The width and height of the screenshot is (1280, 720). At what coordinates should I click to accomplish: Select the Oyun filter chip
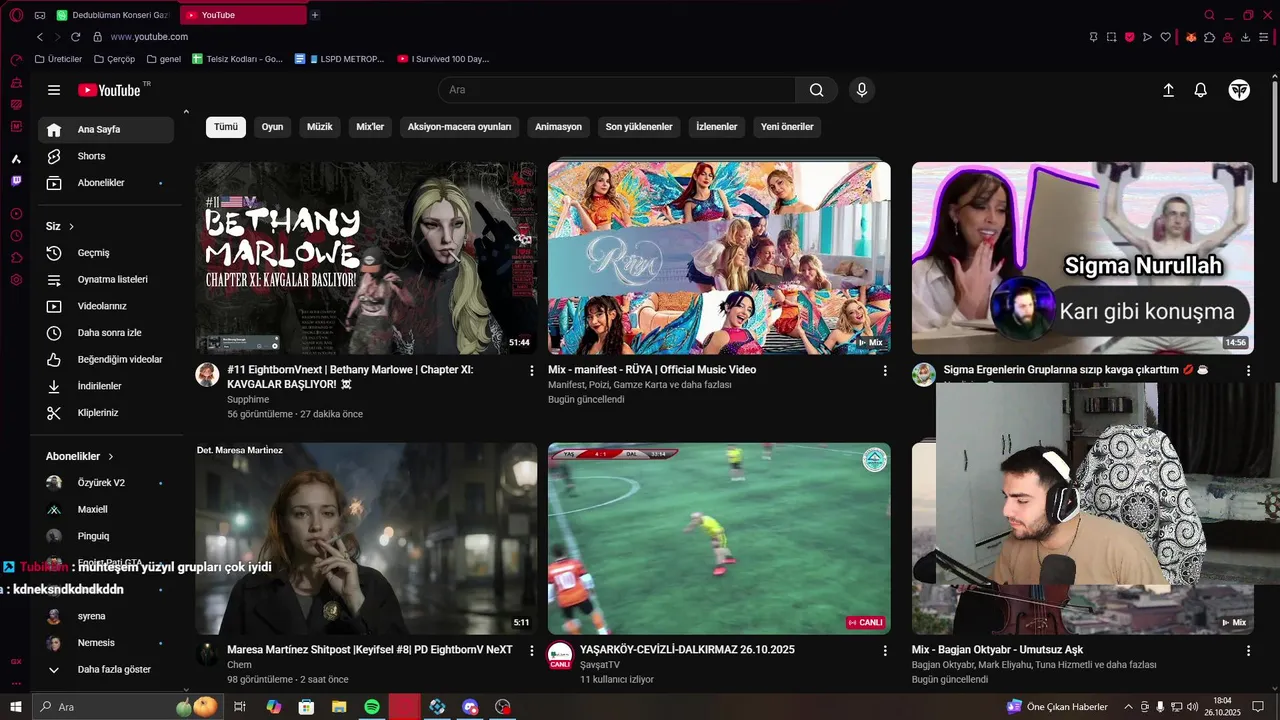273,127
